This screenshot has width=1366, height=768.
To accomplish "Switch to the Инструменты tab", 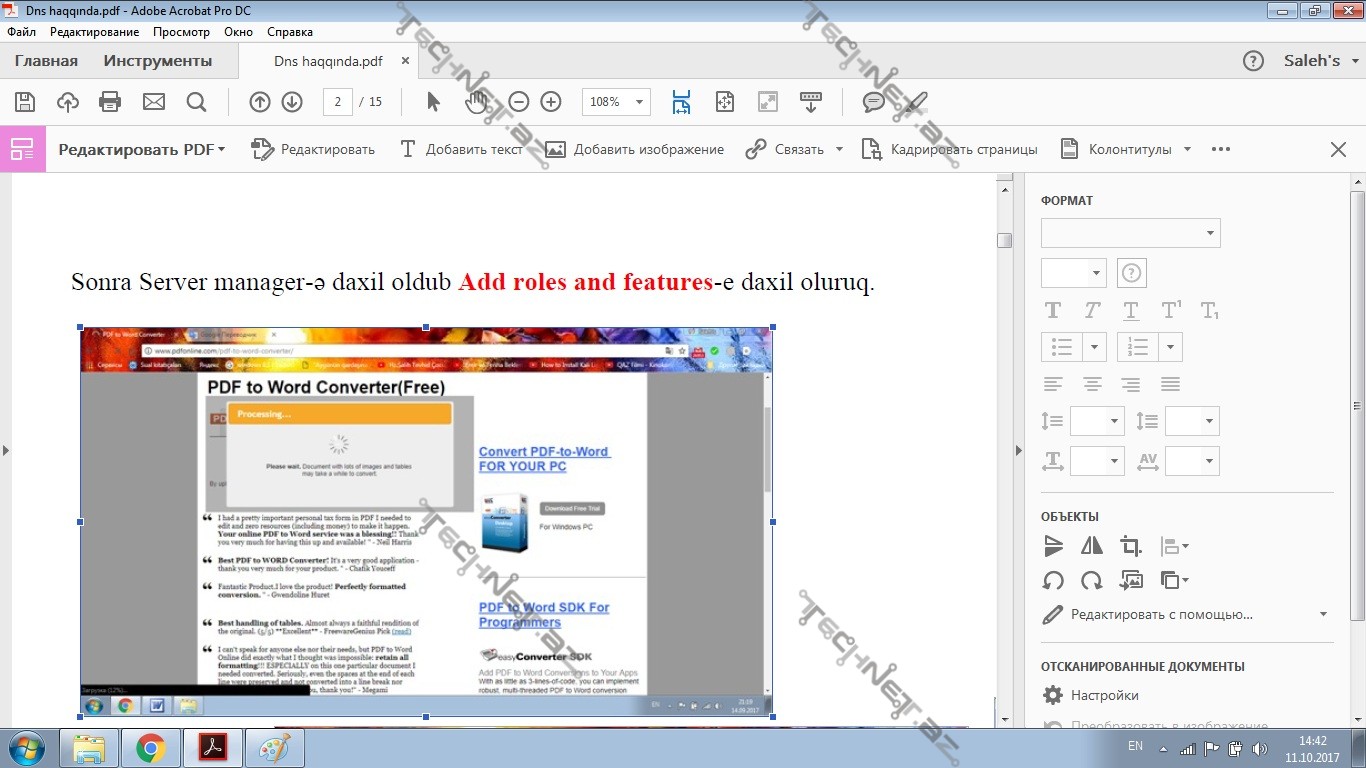I will coord(158,61).
